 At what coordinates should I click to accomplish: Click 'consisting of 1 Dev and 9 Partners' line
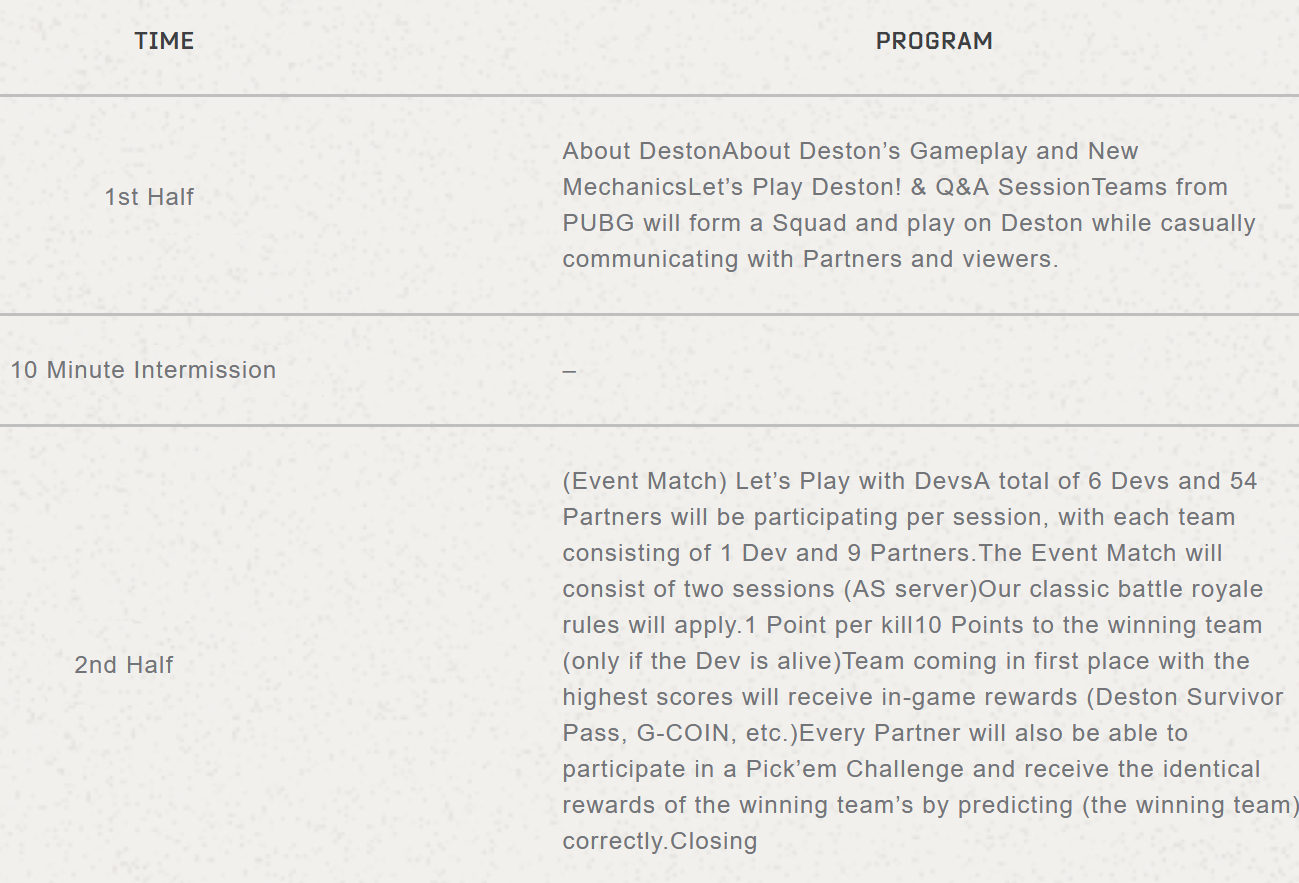tap(766, 553)
